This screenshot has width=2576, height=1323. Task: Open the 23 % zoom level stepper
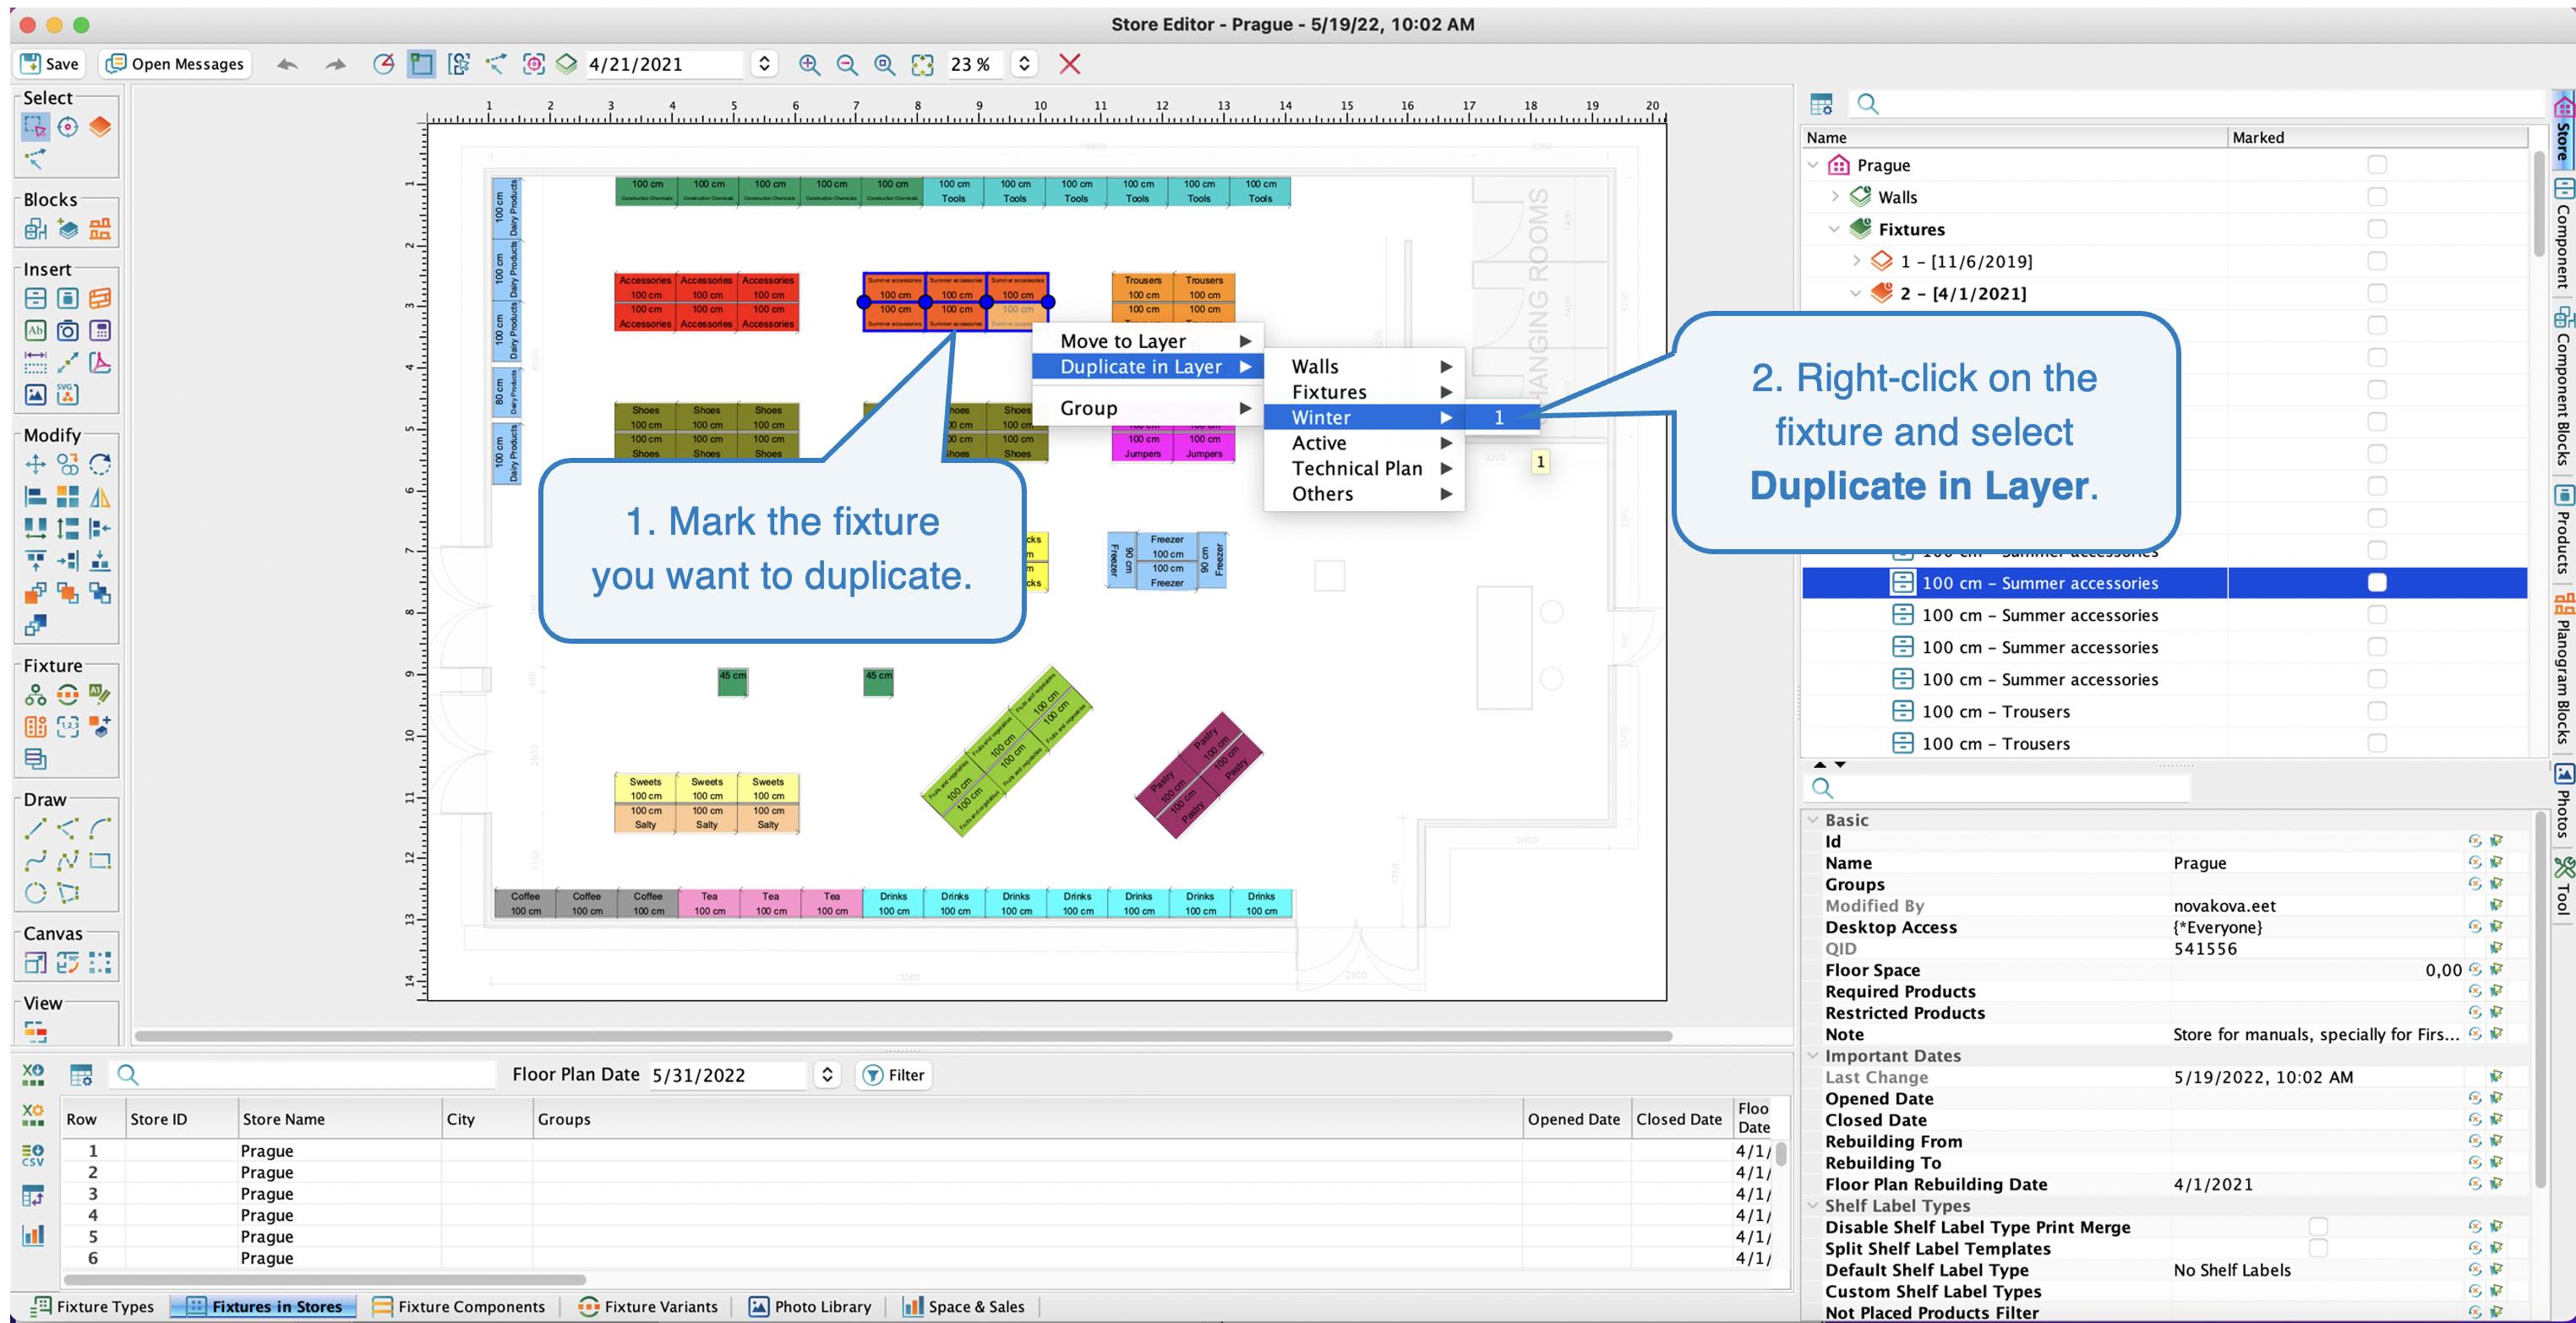[x=1024, y=64]
